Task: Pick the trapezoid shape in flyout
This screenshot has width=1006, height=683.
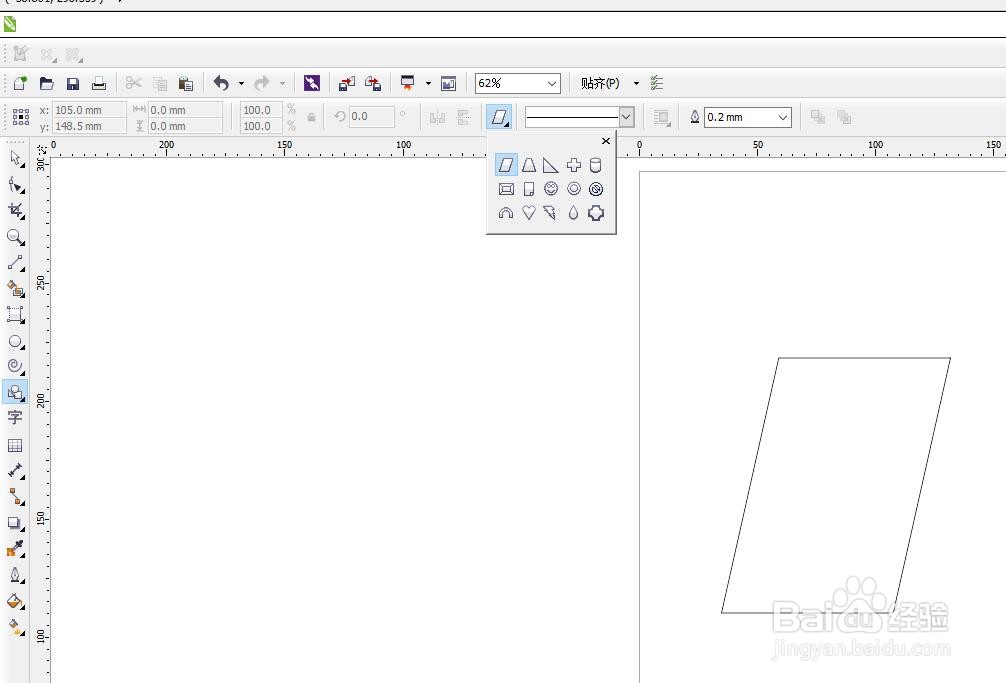Action: (529, 165)
